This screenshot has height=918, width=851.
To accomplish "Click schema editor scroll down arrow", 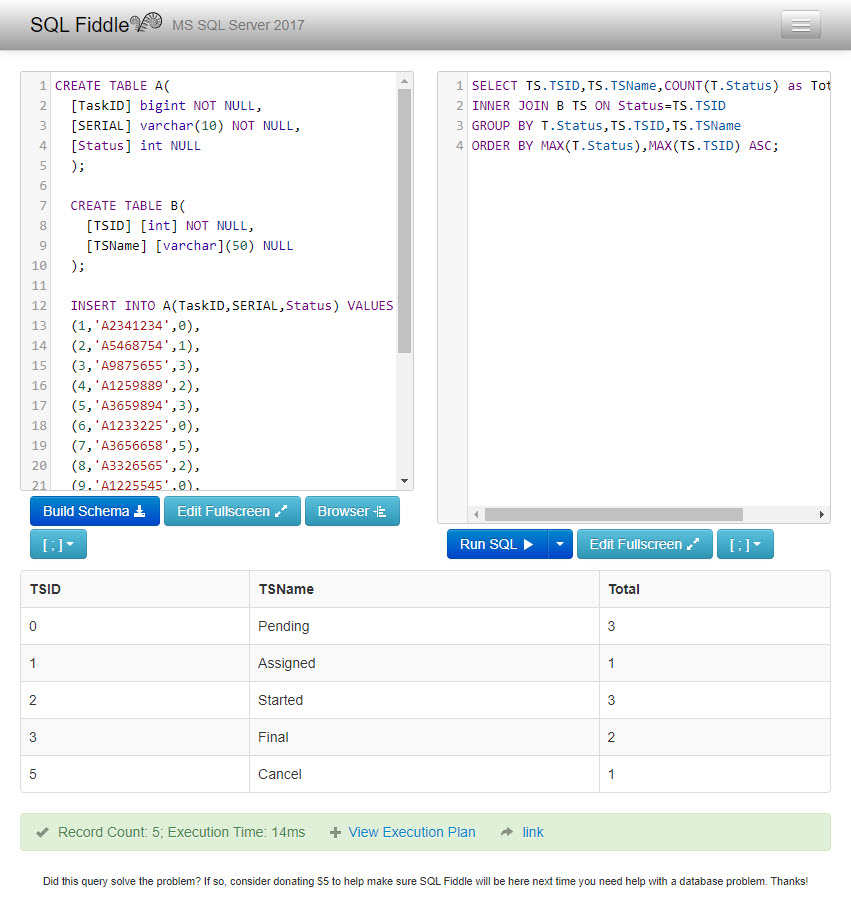I will (x=404, y=481).
